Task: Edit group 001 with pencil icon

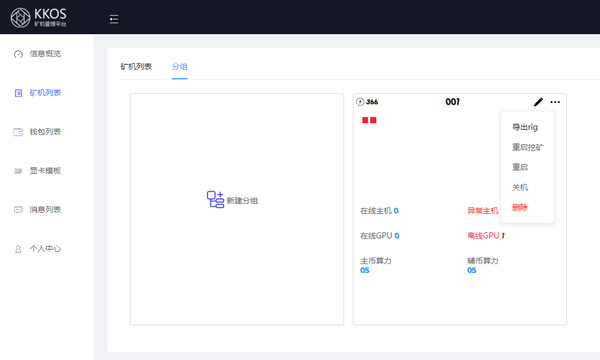Action: (538, 102)
